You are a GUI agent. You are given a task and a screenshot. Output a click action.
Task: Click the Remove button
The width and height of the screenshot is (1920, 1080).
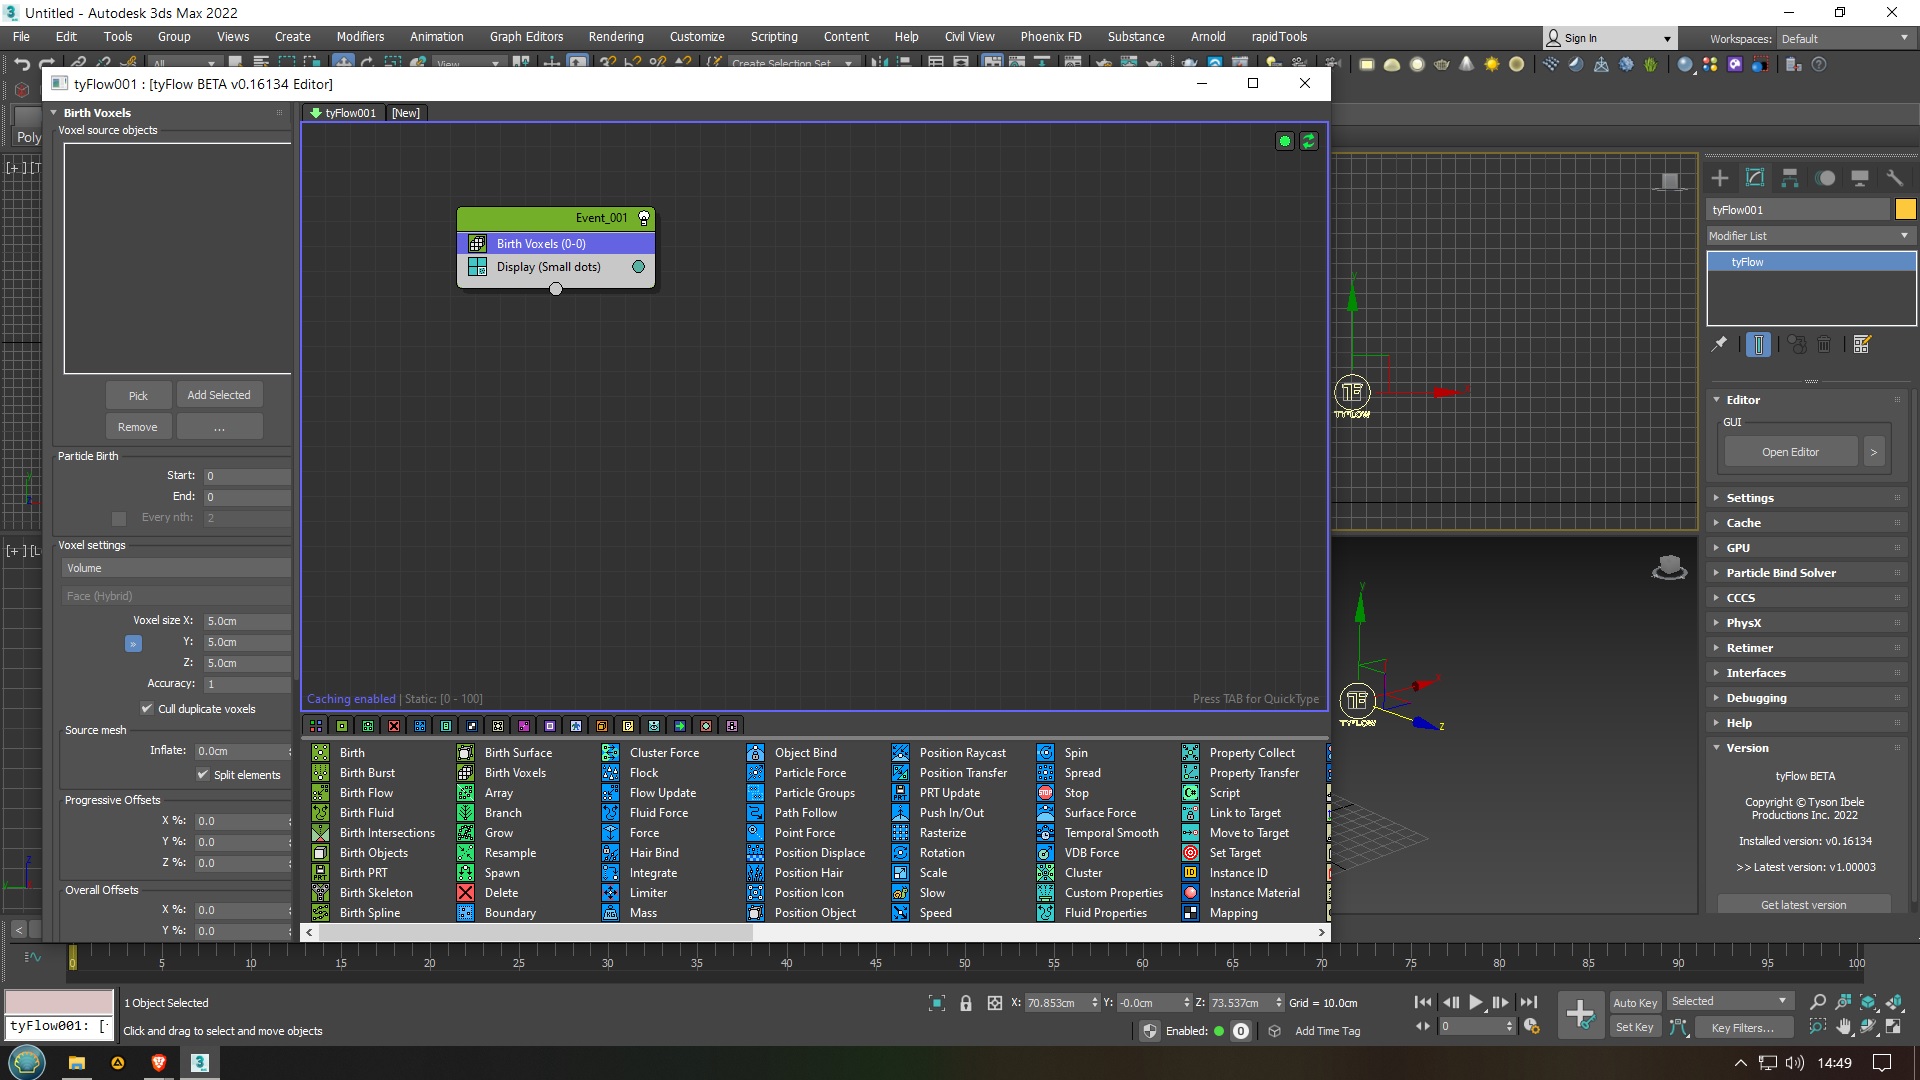138,427
